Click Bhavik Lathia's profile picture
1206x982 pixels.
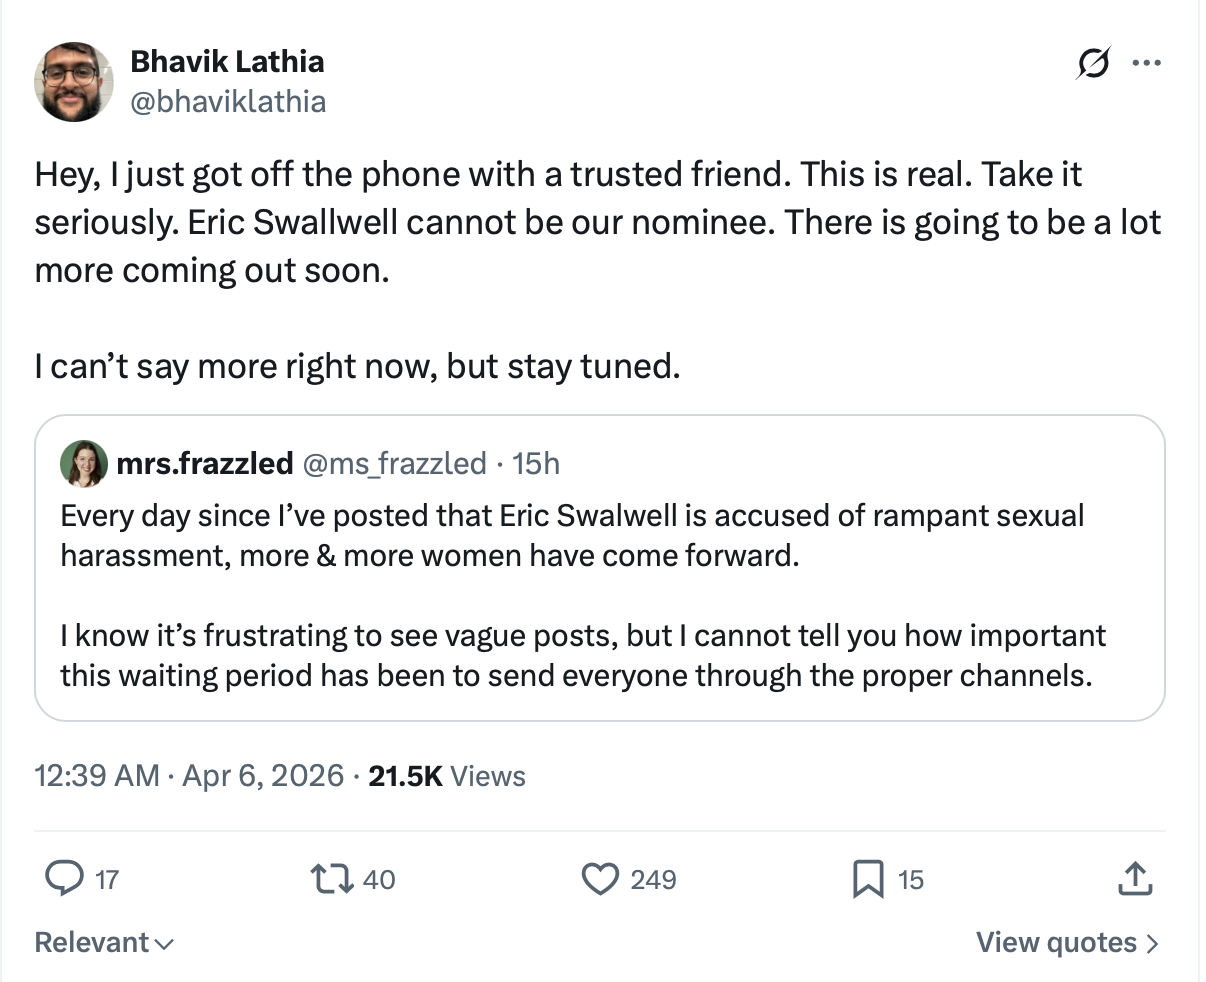click(x=74, y=82)
